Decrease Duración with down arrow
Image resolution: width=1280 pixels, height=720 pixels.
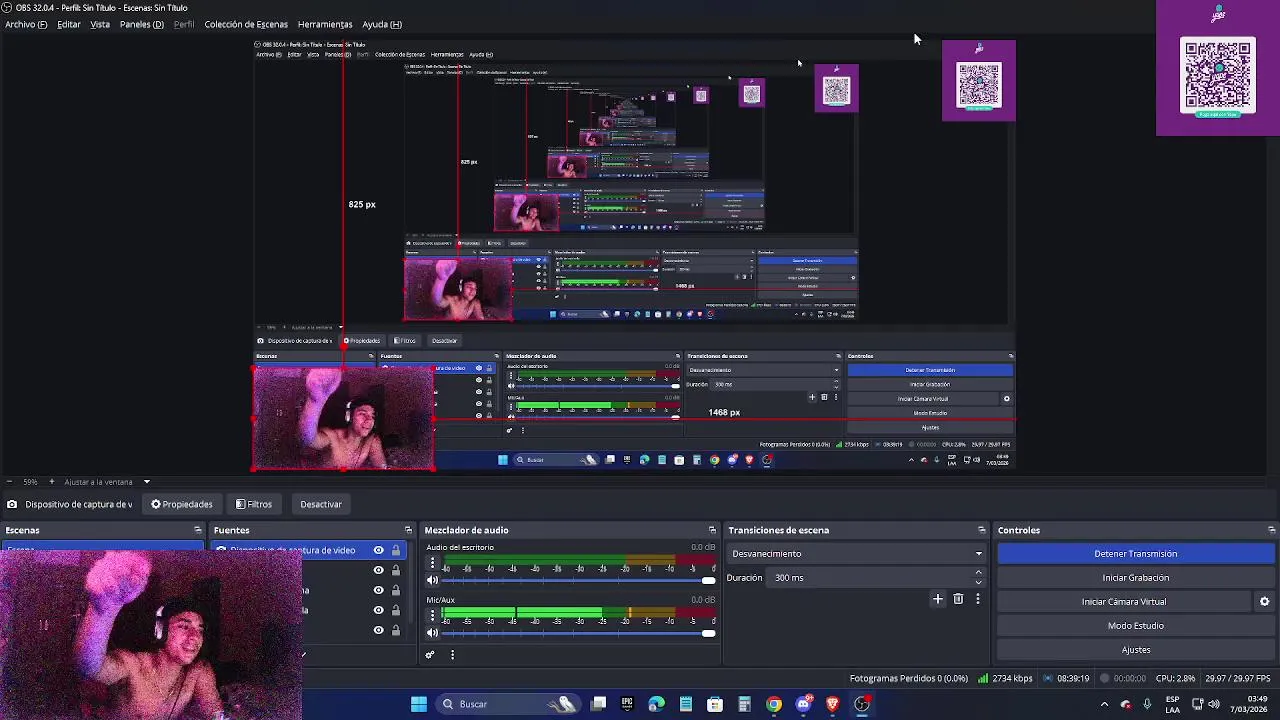pos(978,582)
